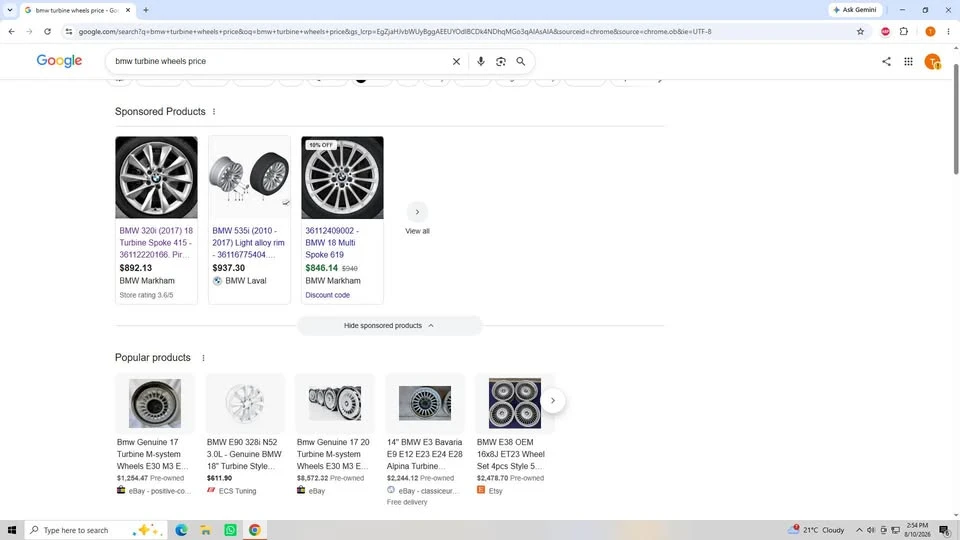
Task: Click in the Google search input field
Action: 279,61
